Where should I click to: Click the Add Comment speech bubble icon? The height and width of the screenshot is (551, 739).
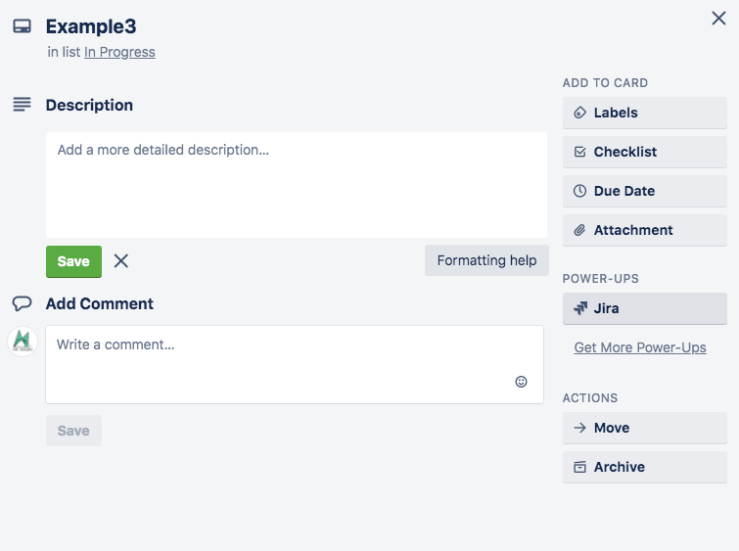(22, 303)
